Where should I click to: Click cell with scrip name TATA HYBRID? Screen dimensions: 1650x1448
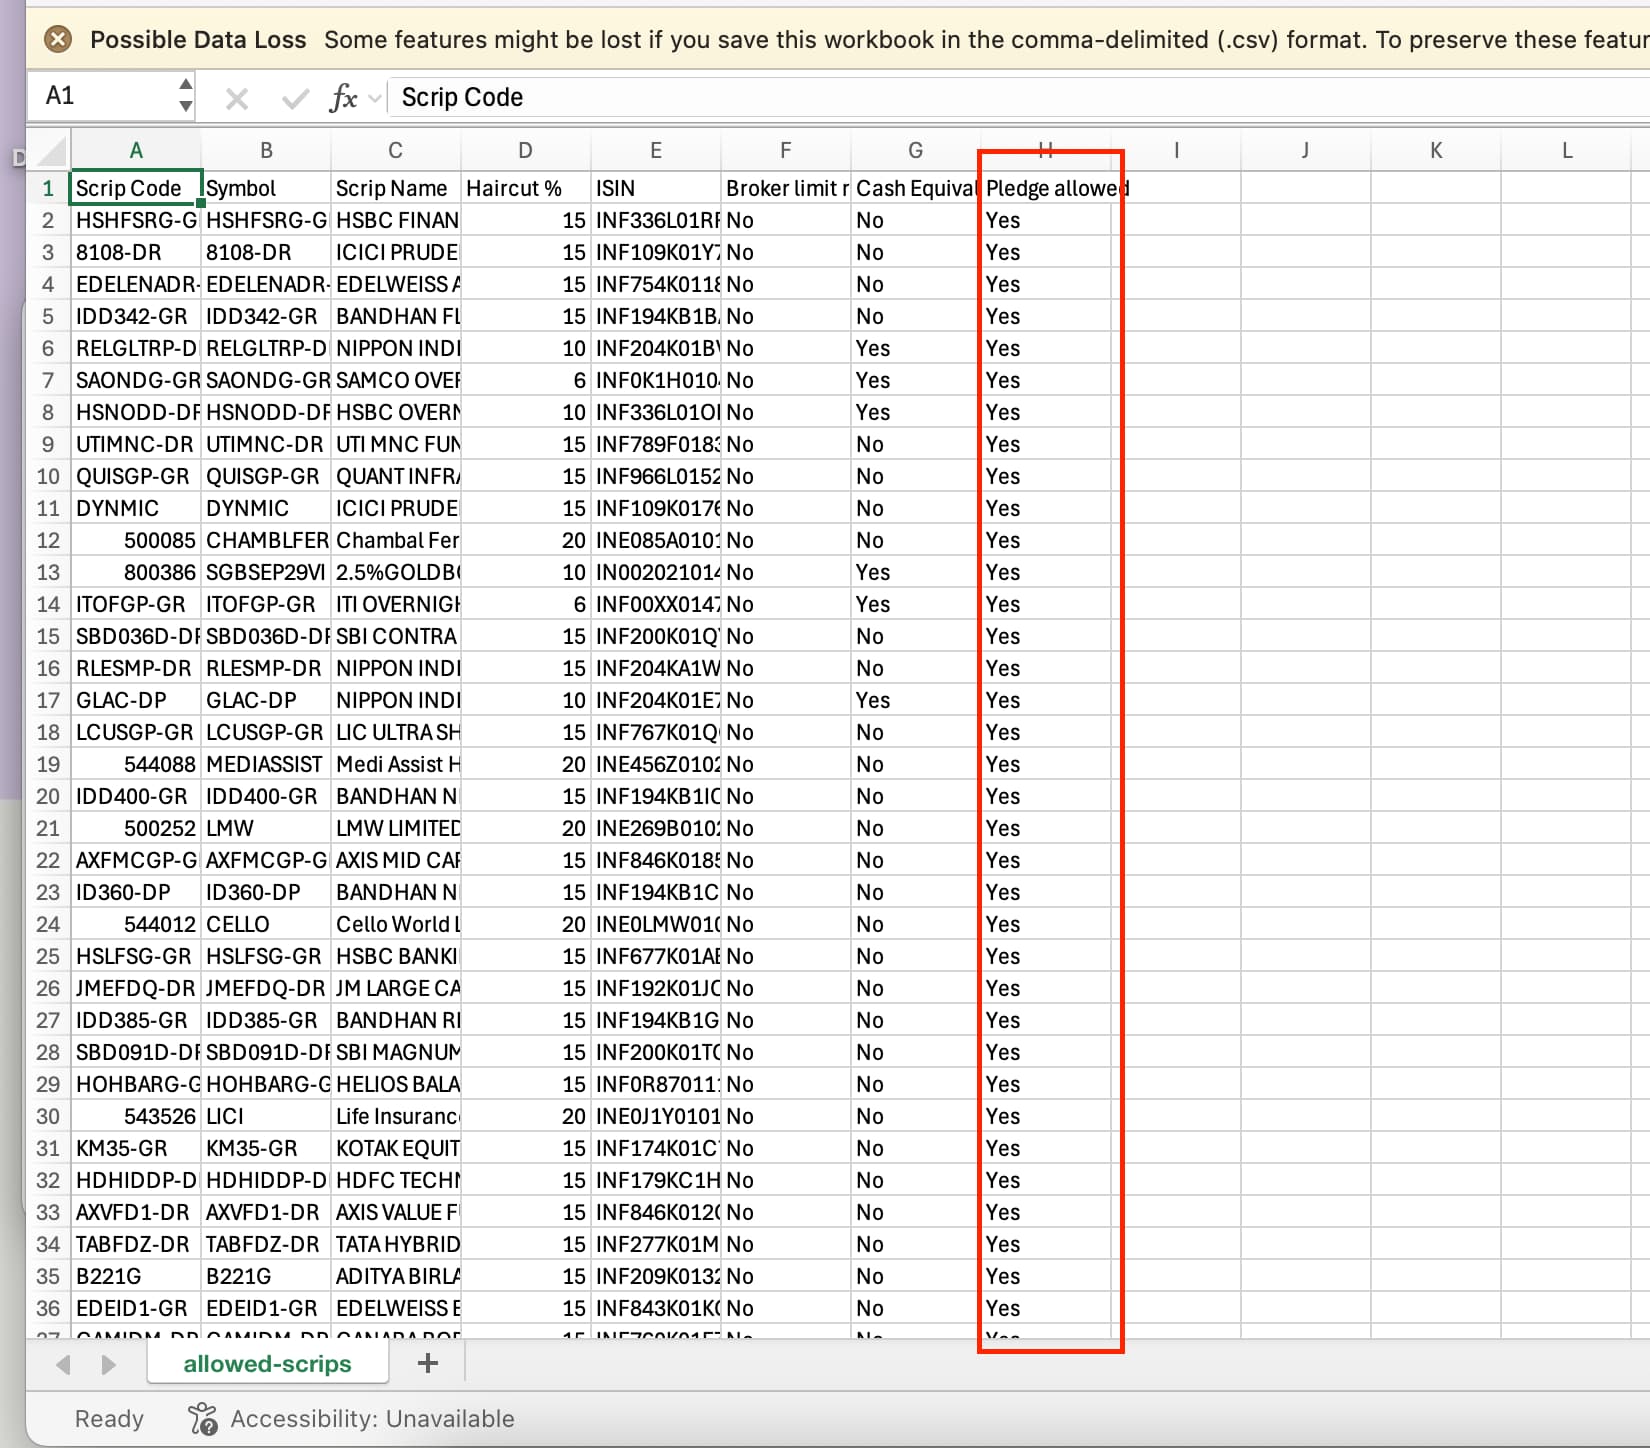pyautogui.click(x=396, y=1244)
